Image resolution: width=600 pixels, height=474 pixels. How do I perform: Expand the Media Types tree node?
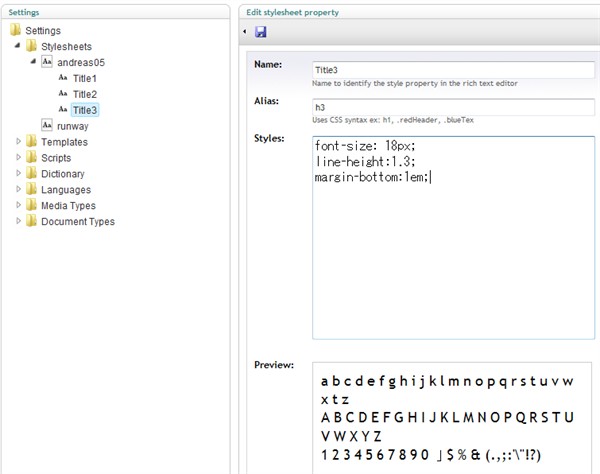pos(18,205)
